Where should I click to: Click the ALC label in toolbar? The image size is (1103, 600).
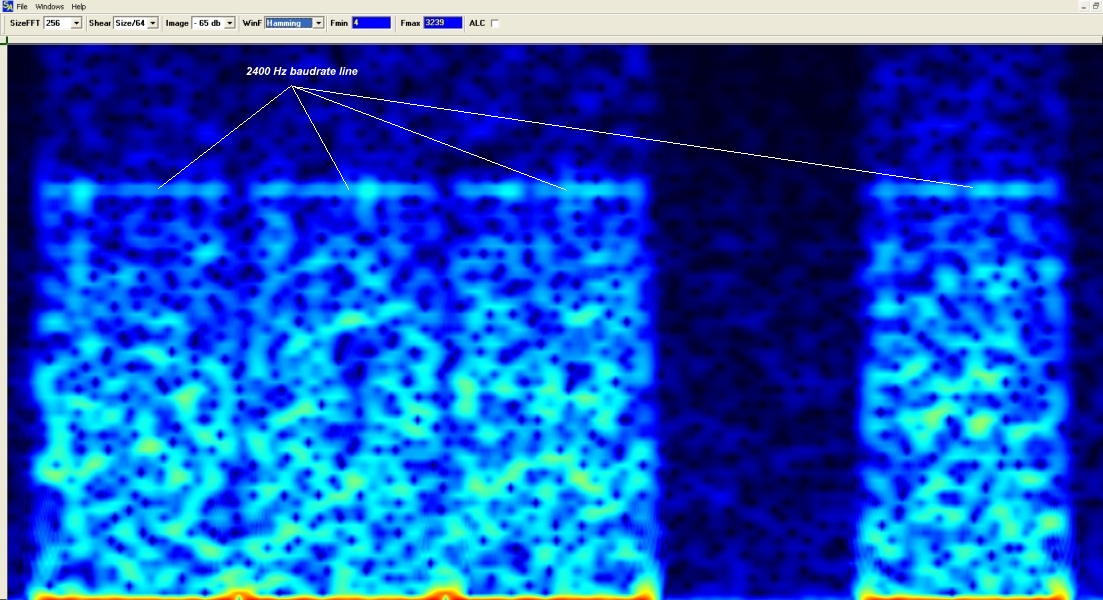[x=477, y=23]
